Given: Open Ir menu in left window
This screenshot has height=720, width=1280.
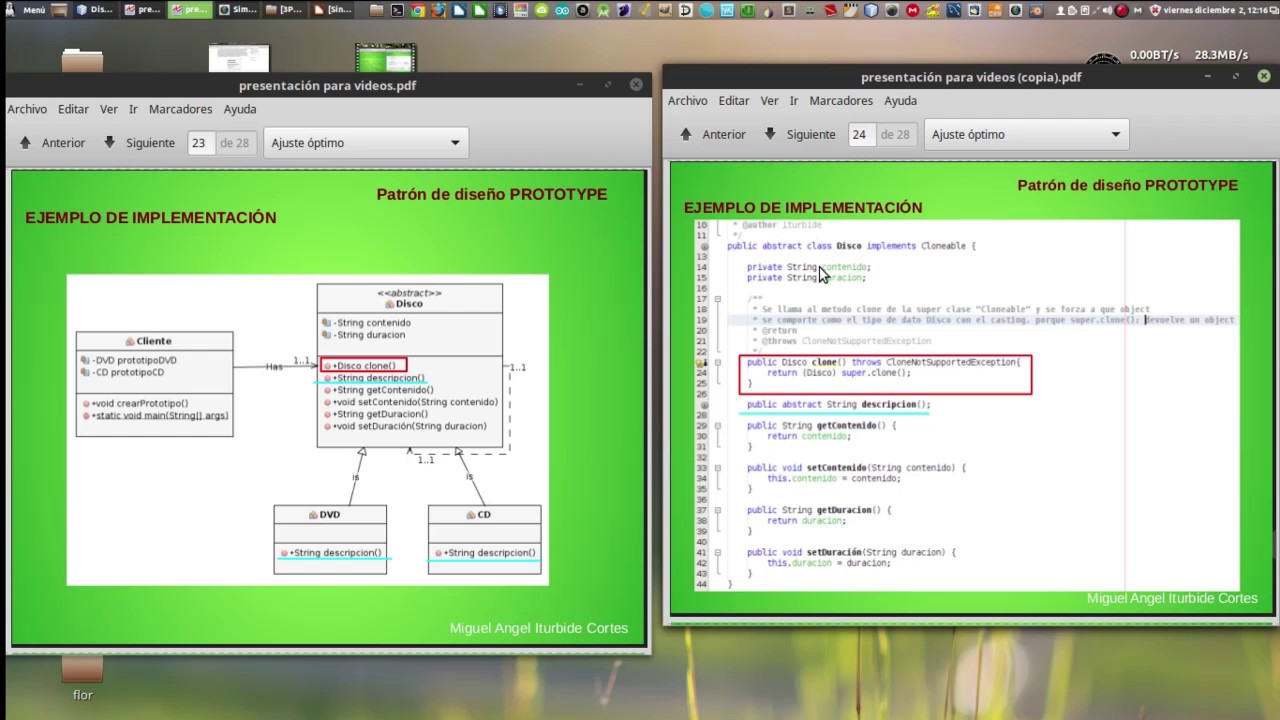Looking at the screenshot, I should pyautogui.click(x=133, y=109).
